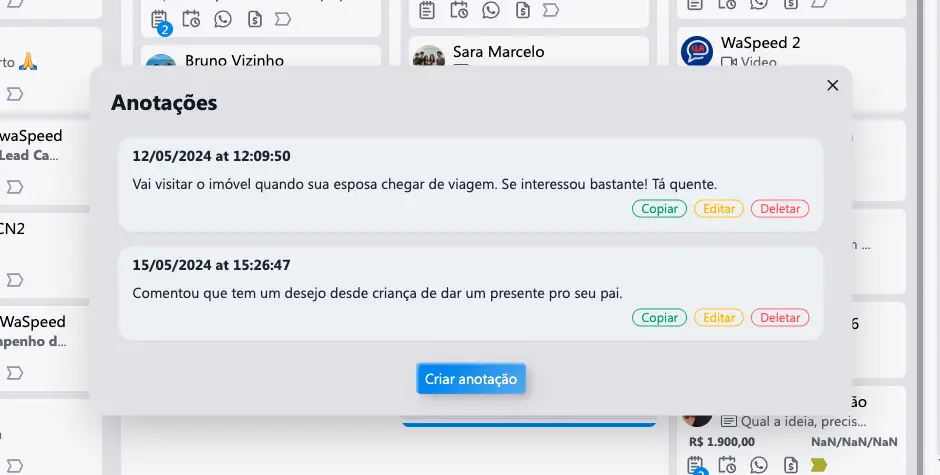This screenshot has width=940, height=475.
Task: Select the WaSpeed 2 card name
Action: 760,43
